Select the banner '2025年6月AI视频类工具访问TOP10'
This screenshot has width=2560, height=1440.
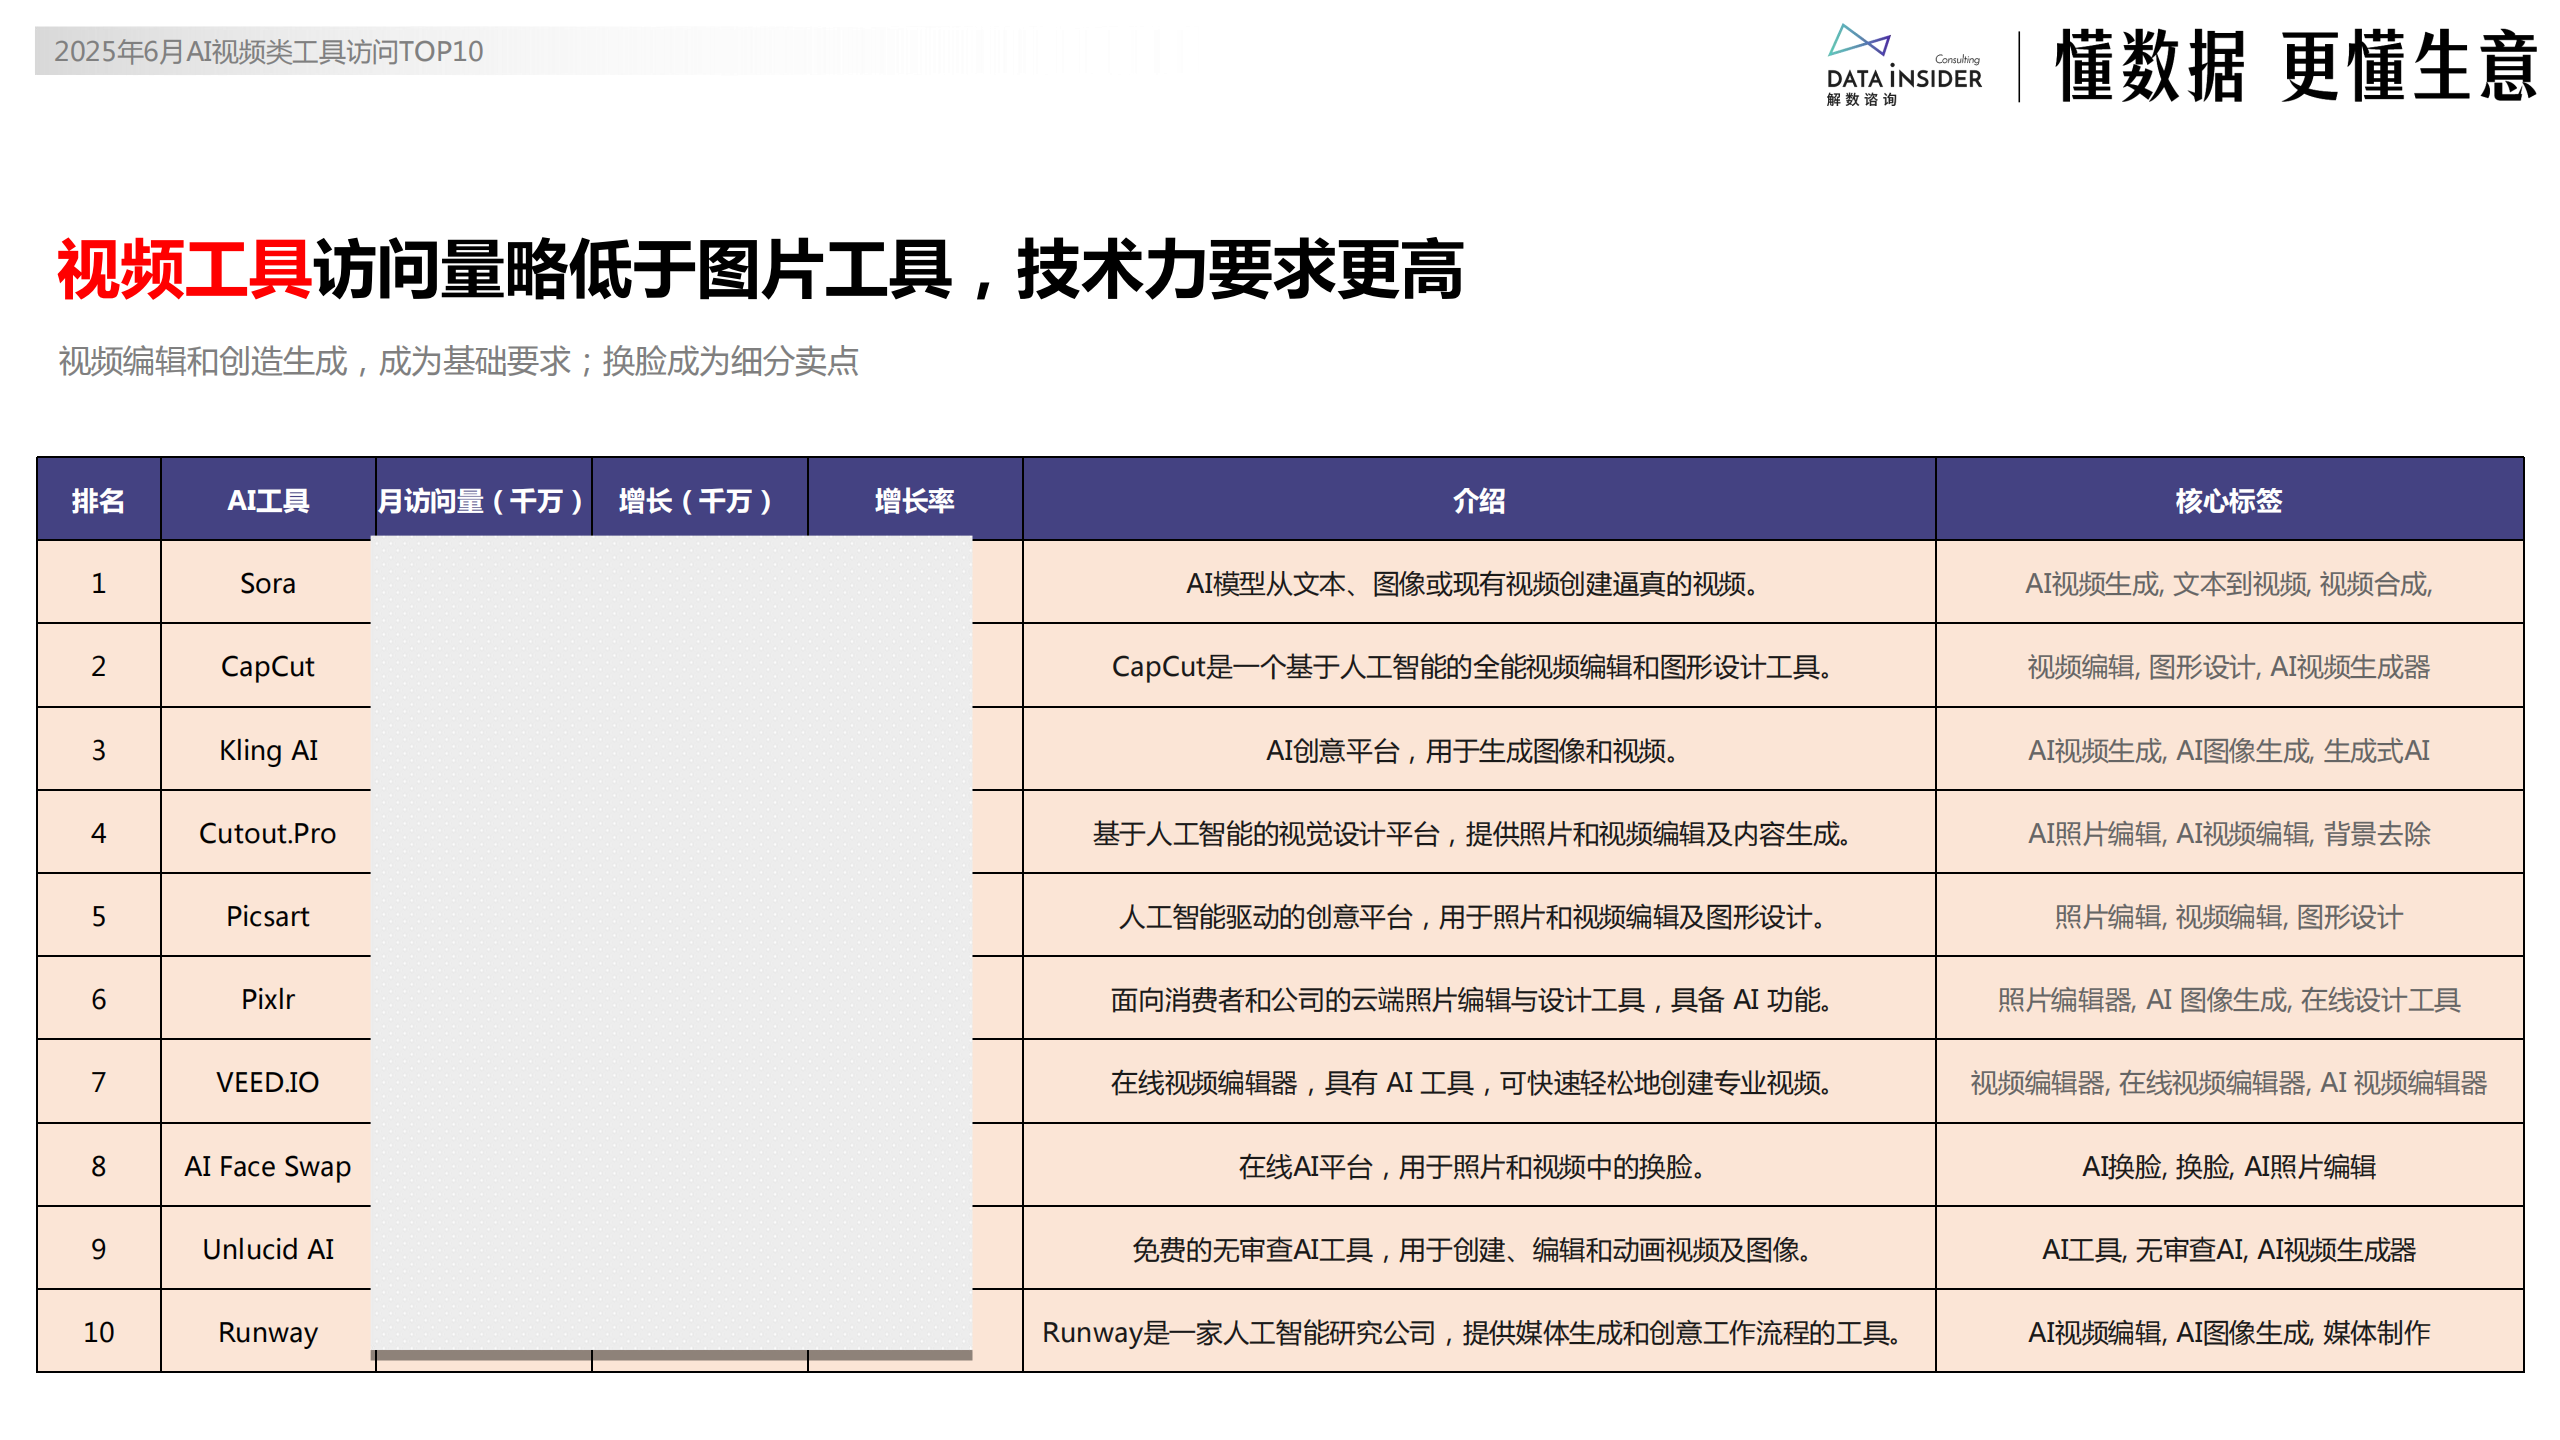[268, 51]
